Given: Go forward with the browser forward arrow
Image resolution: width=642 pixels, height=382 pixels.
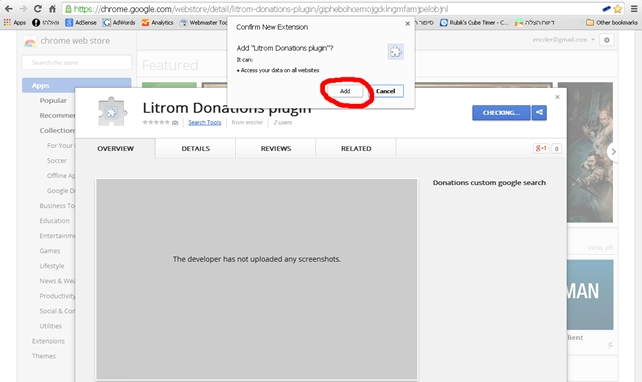Looking at the screenshot, I should [23, 9].
